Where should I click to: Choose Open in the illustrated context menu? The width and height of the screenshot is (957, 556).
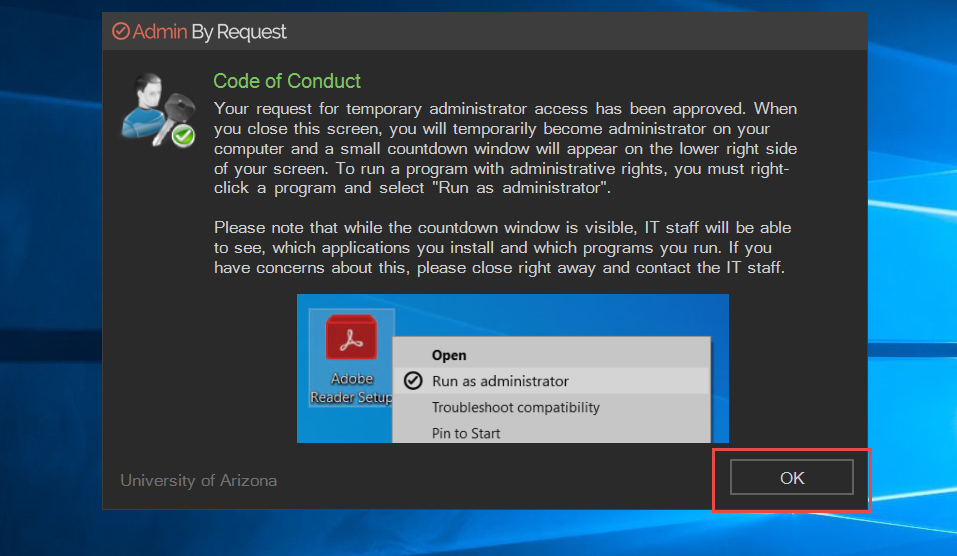pos(449,355)
